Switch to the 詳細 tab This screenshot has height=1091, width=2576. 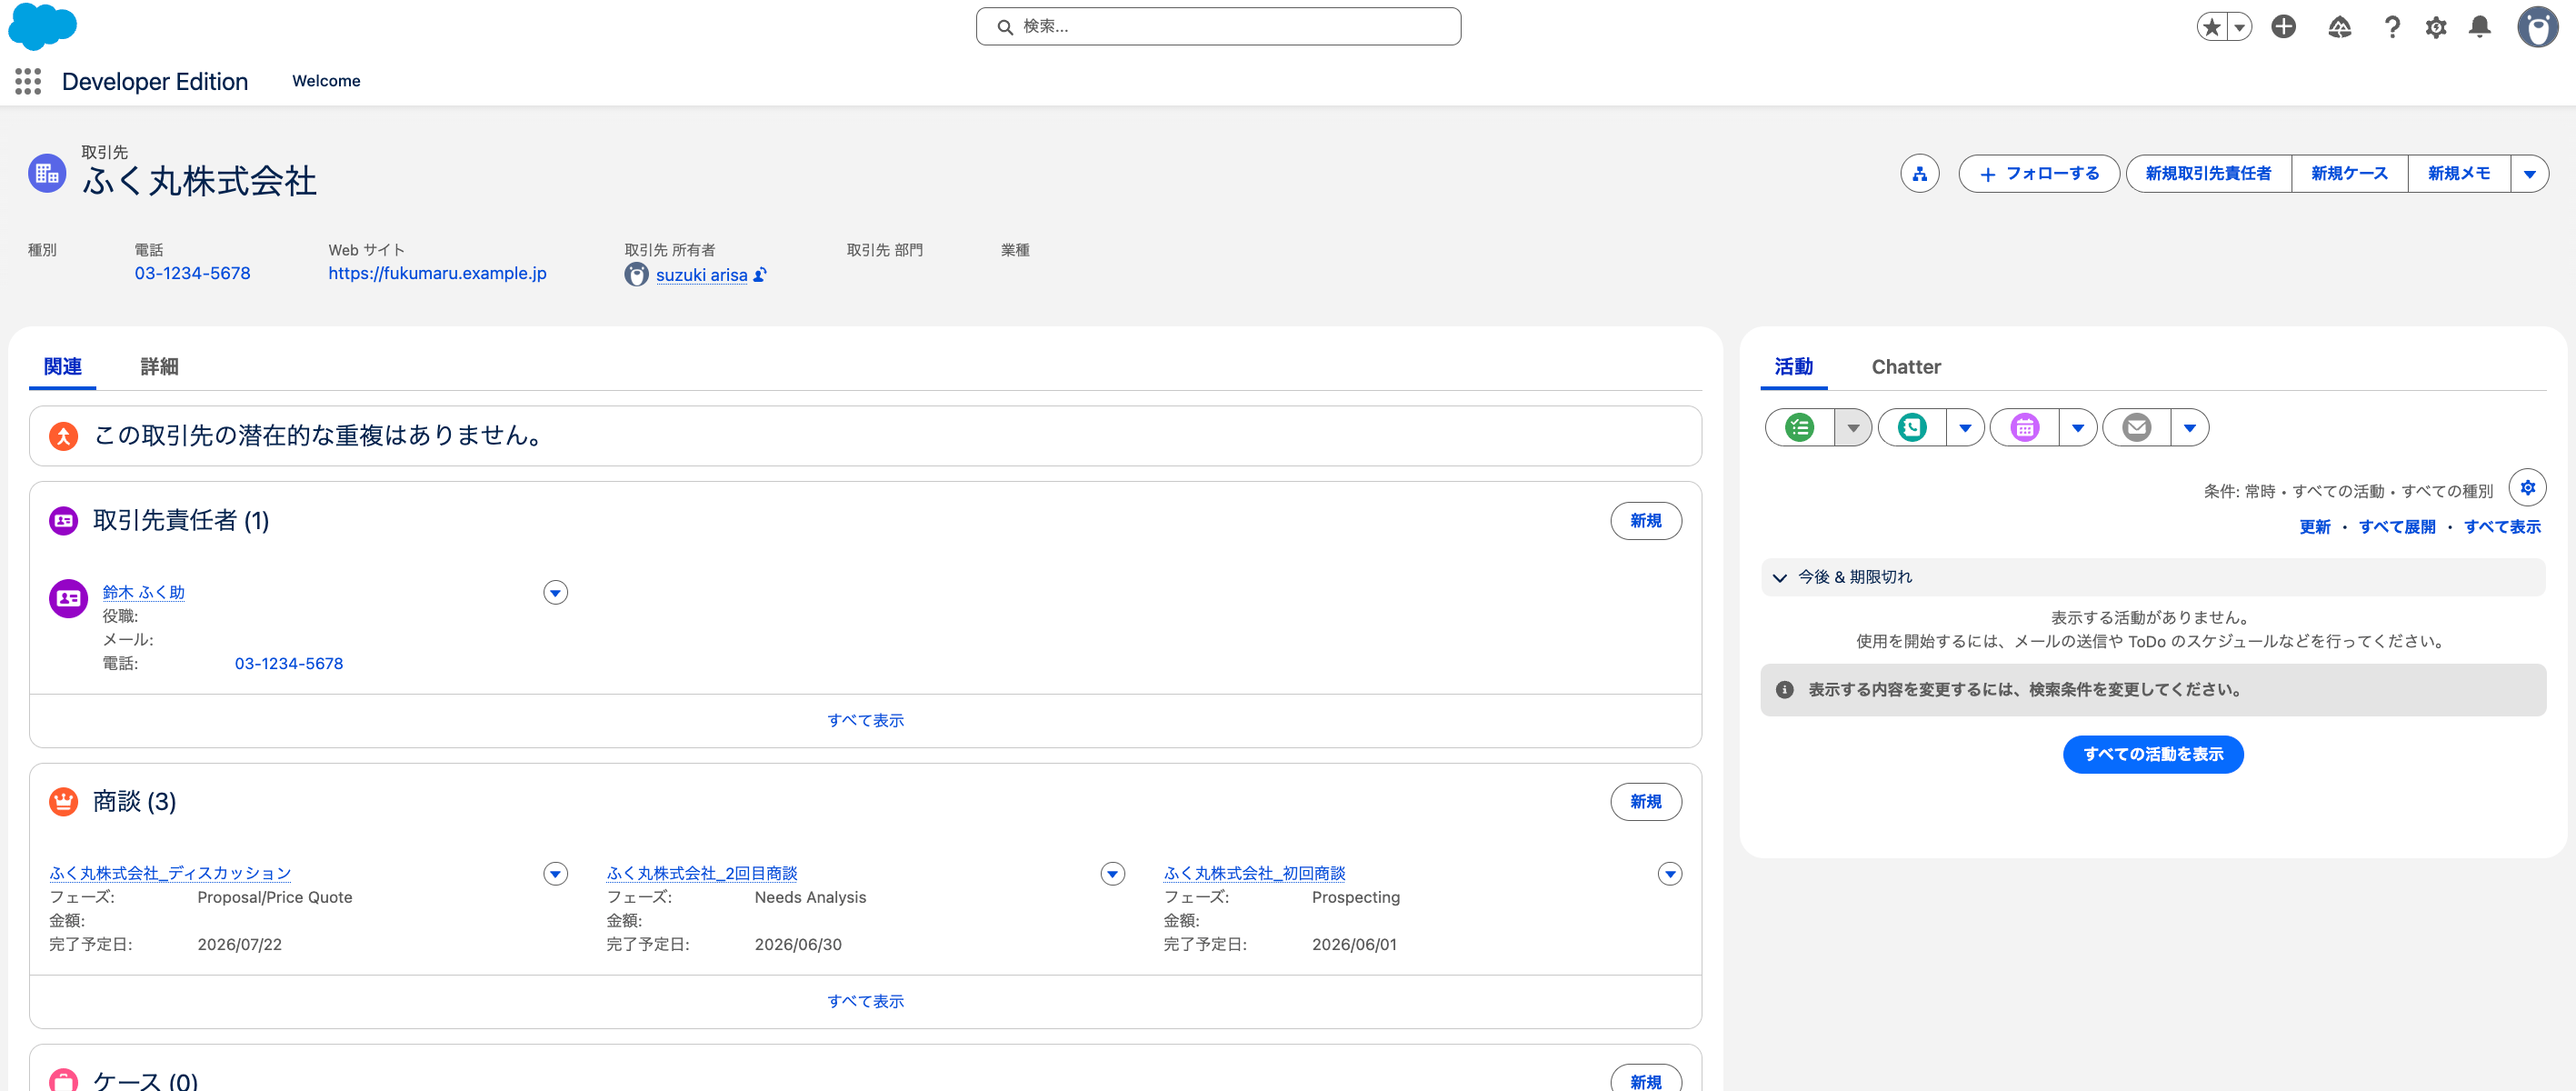(159, 367)
